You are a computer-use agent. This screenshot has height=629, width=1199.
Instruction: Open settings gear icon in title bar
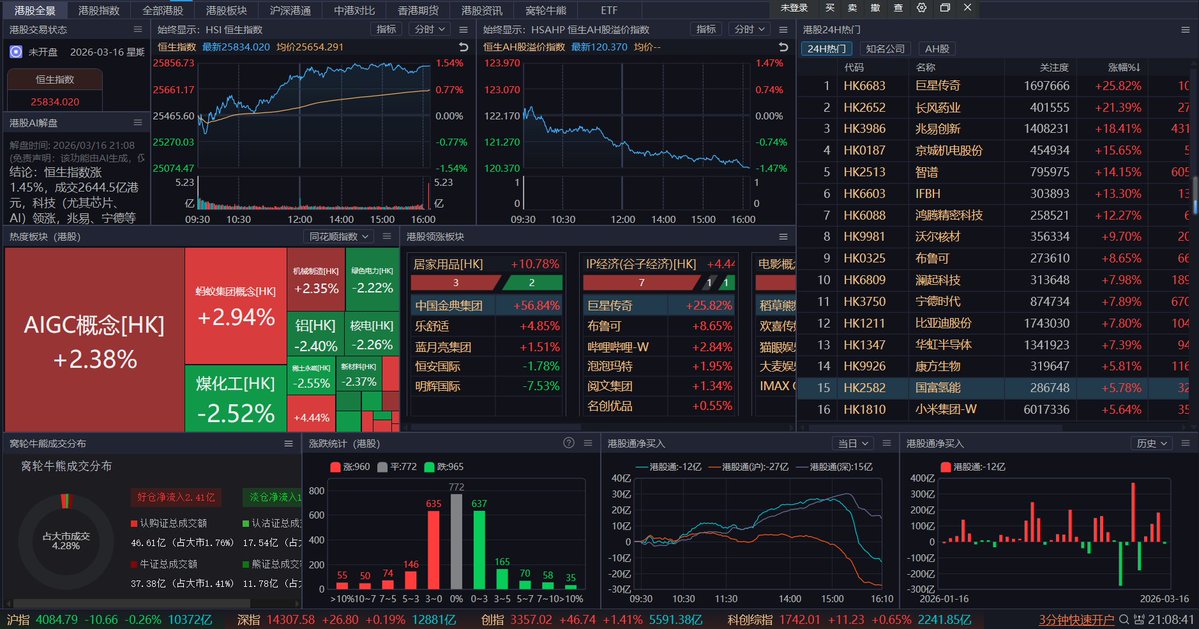point(921,8)
